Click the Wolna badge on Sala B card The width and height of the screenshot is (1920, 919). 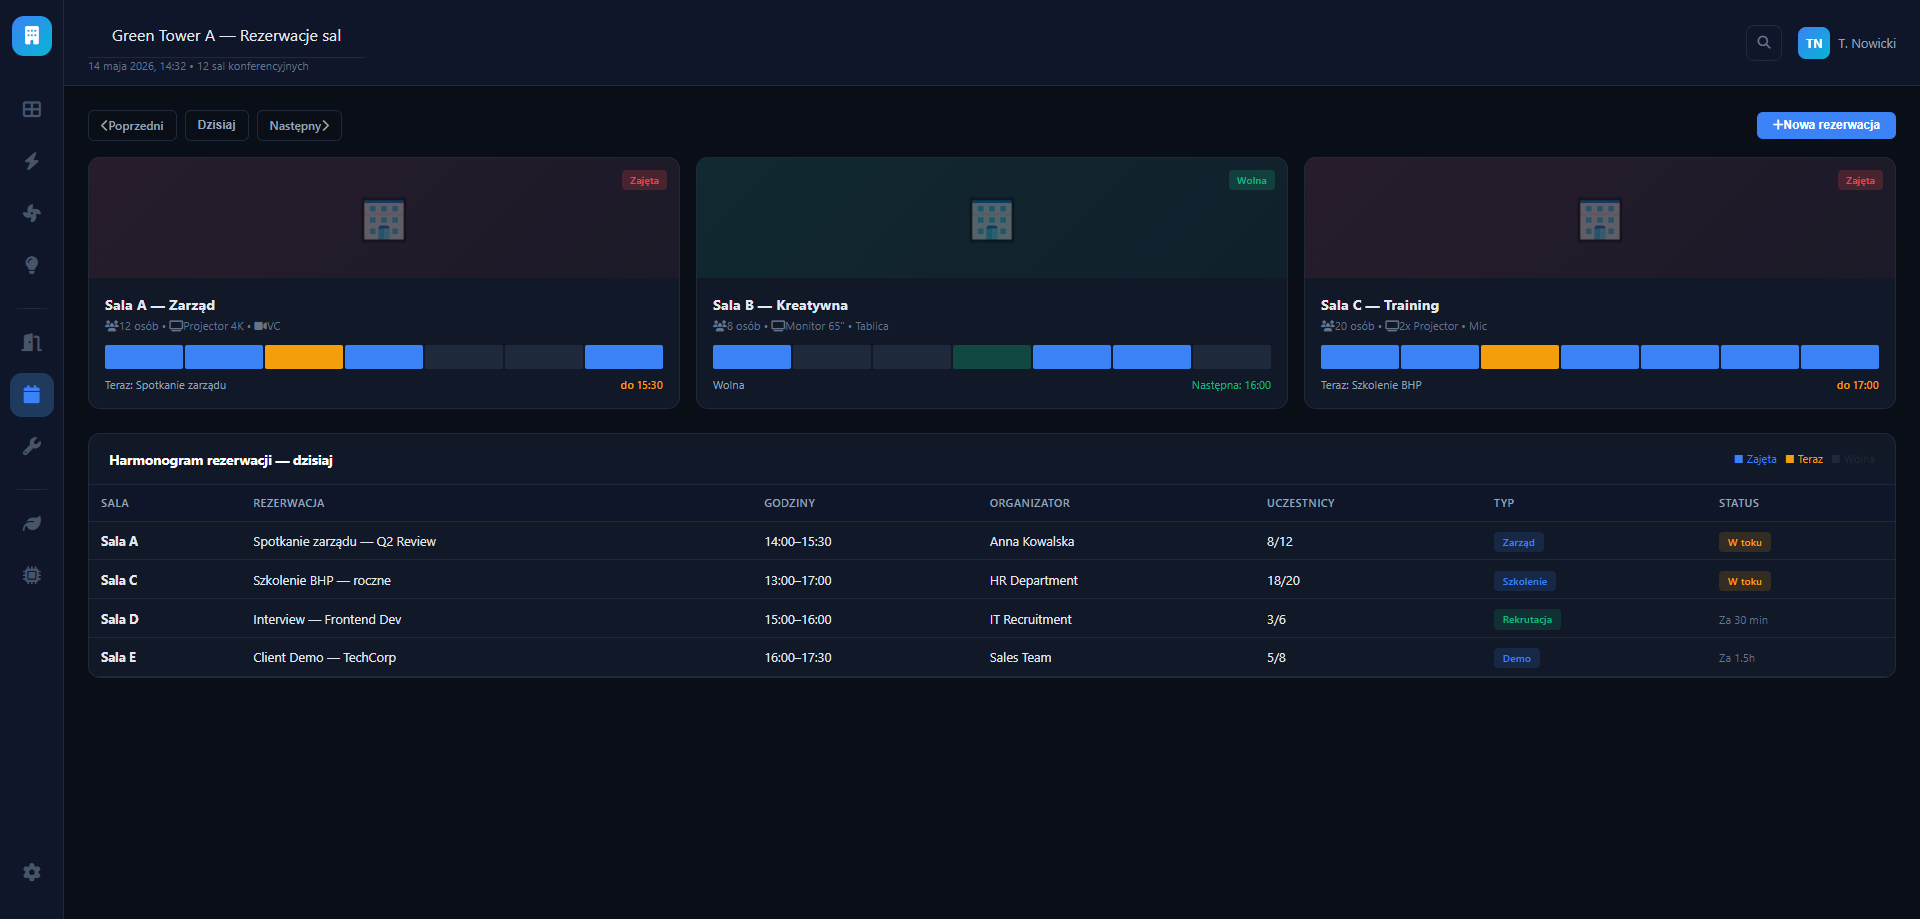pos(1251,181)
